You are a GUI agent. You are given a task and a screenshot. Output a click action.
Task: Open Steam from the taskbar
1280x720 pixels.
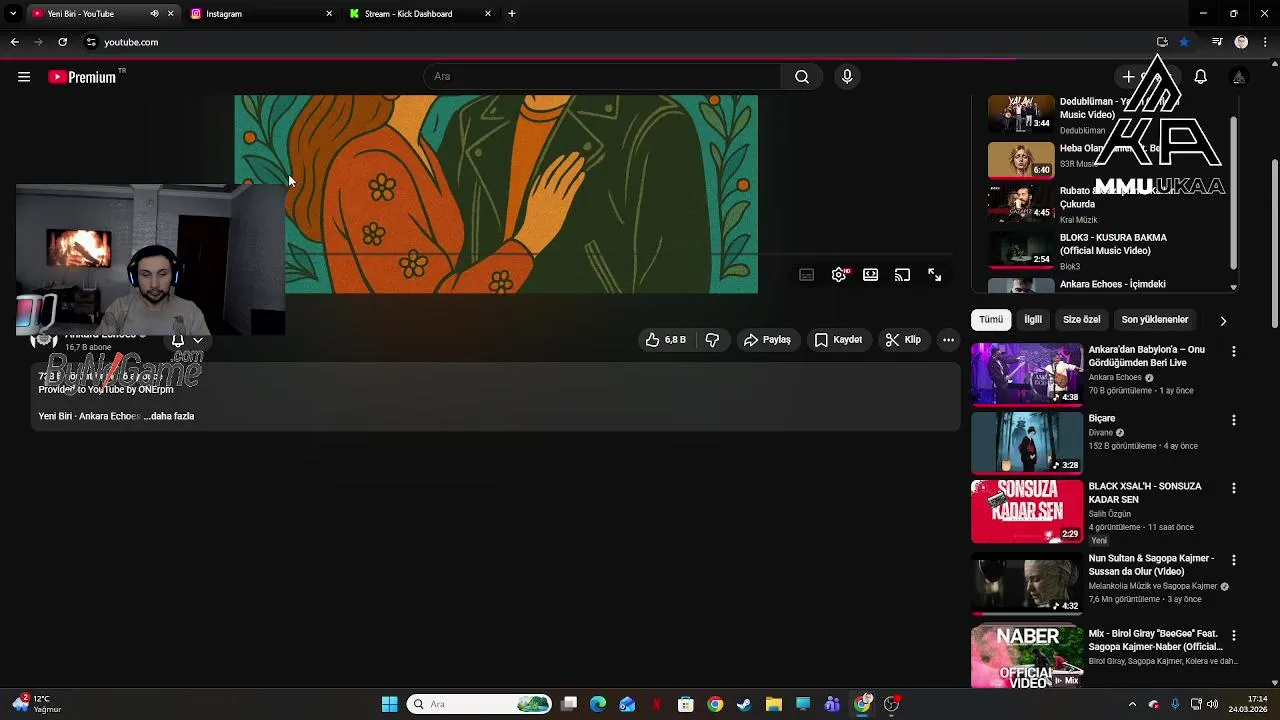click(x=744, y=704)
